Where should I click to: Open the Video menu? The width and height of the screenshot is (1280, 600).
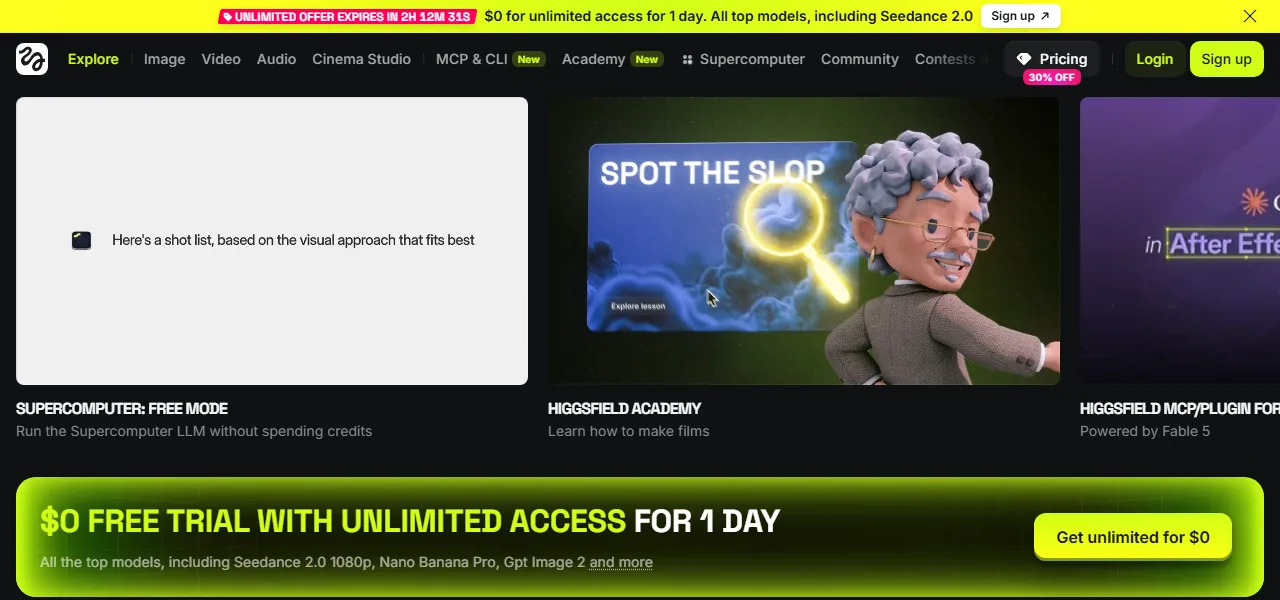[221, 59]
